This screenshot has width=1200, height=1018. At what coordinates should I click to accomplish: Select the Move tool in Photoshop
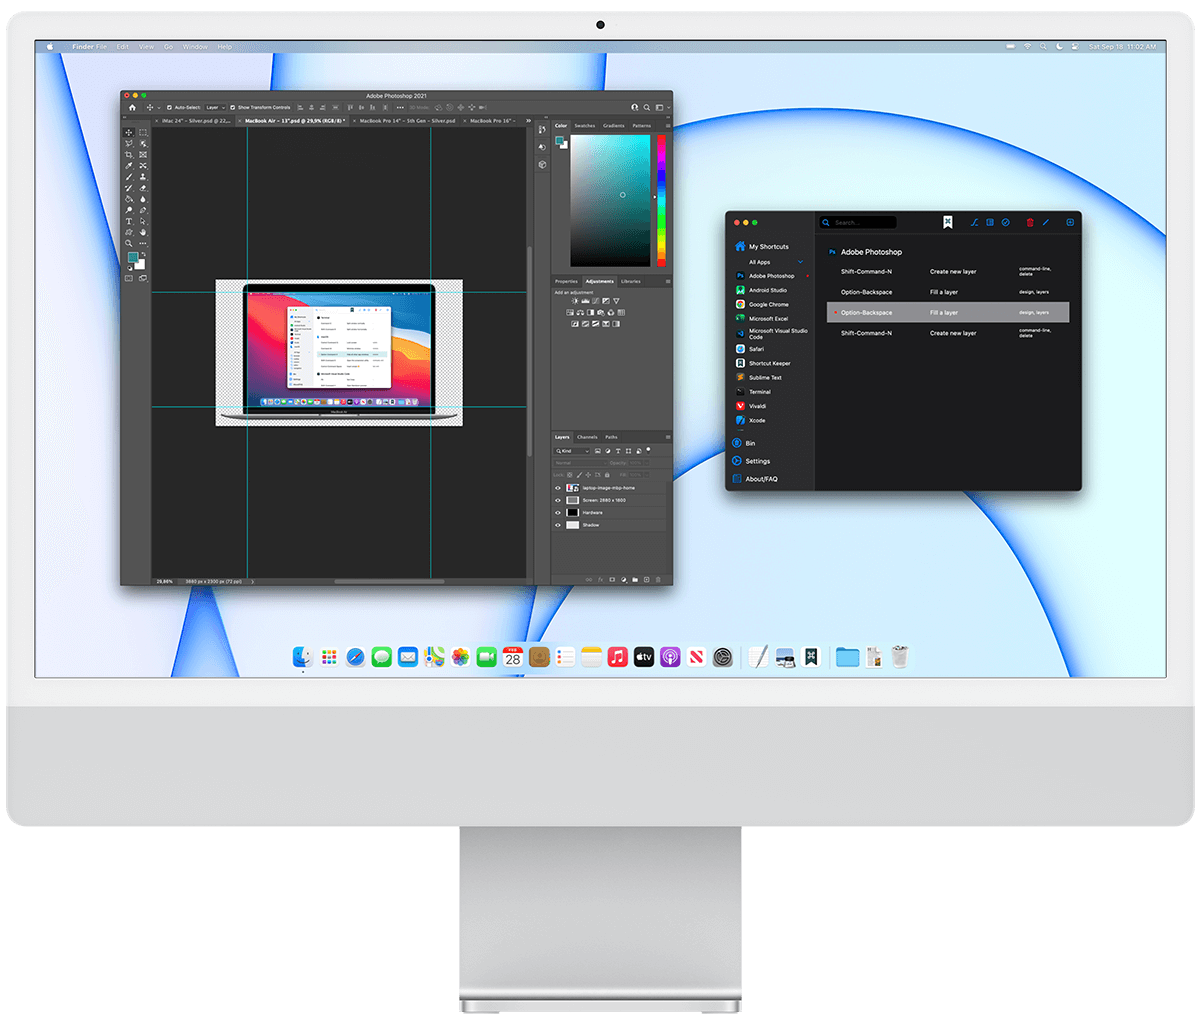pyautogui.click(x=129, y=132)
